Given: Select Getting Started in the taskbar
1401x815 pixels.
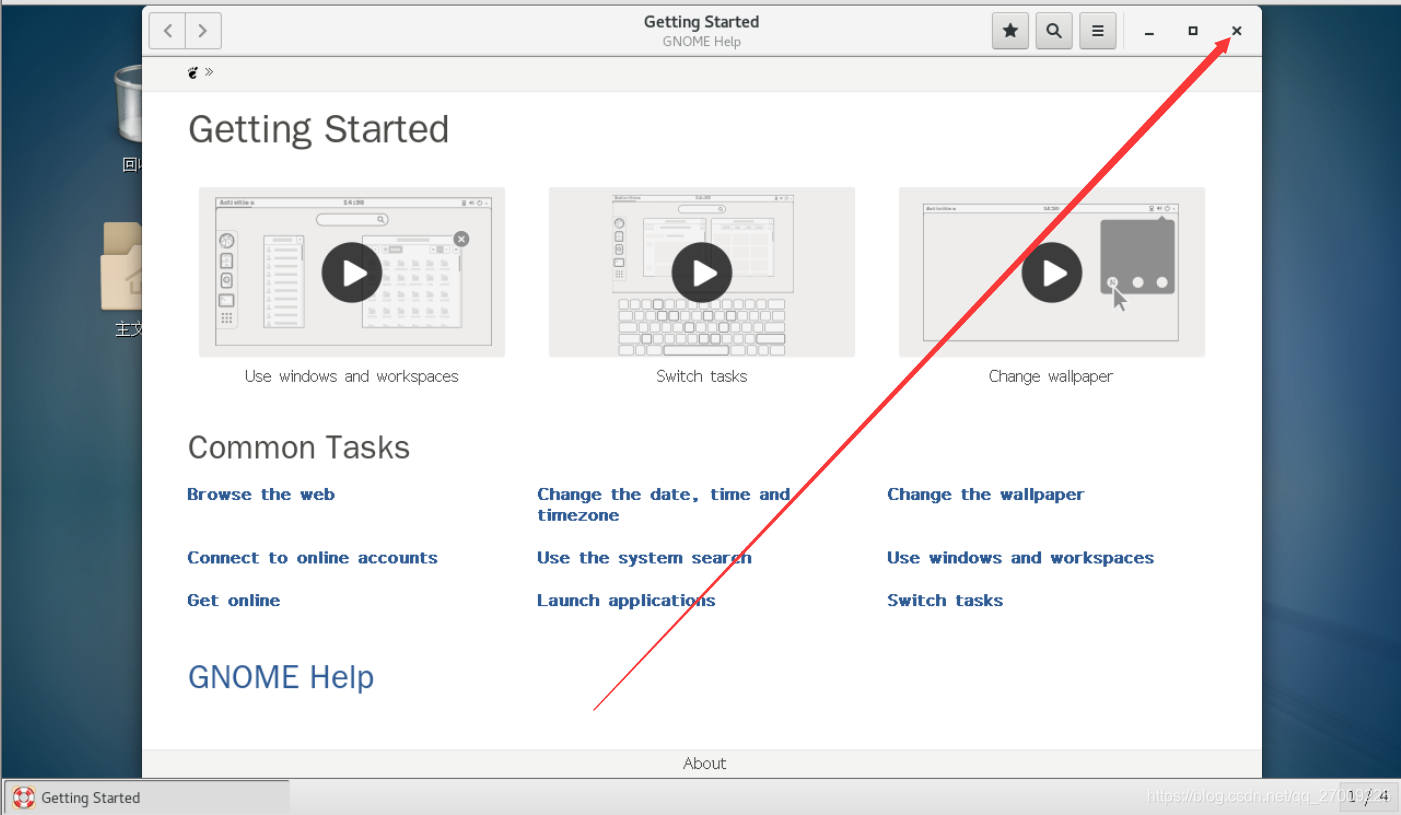Looking at the screenshot, I should click(147, 797).
